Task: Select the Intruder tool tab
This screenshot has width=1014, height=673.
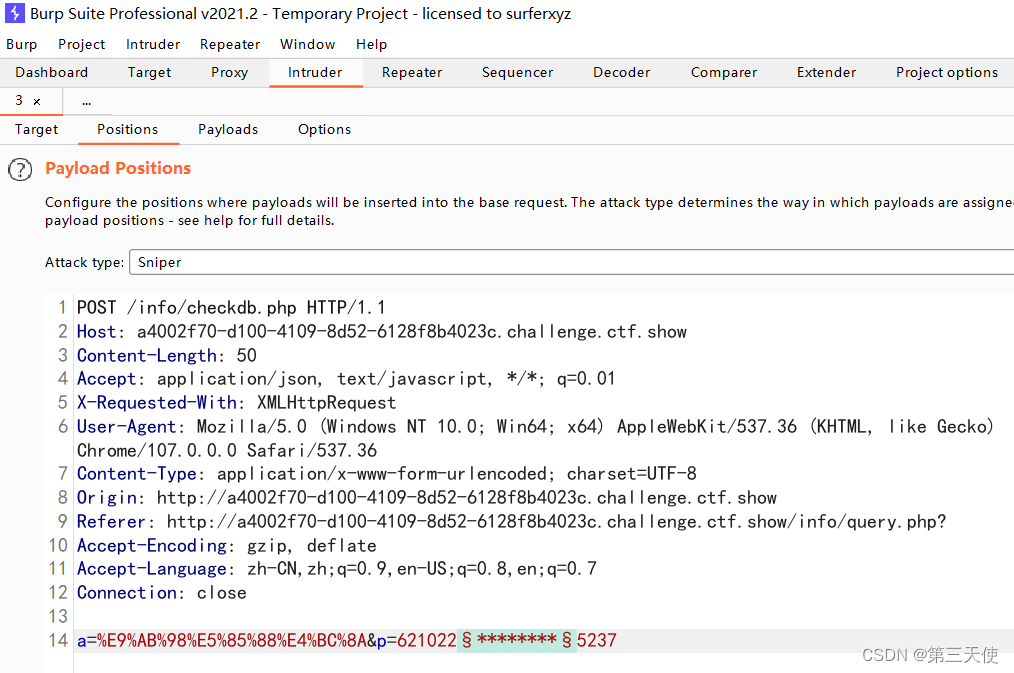Action: (315, 72)
